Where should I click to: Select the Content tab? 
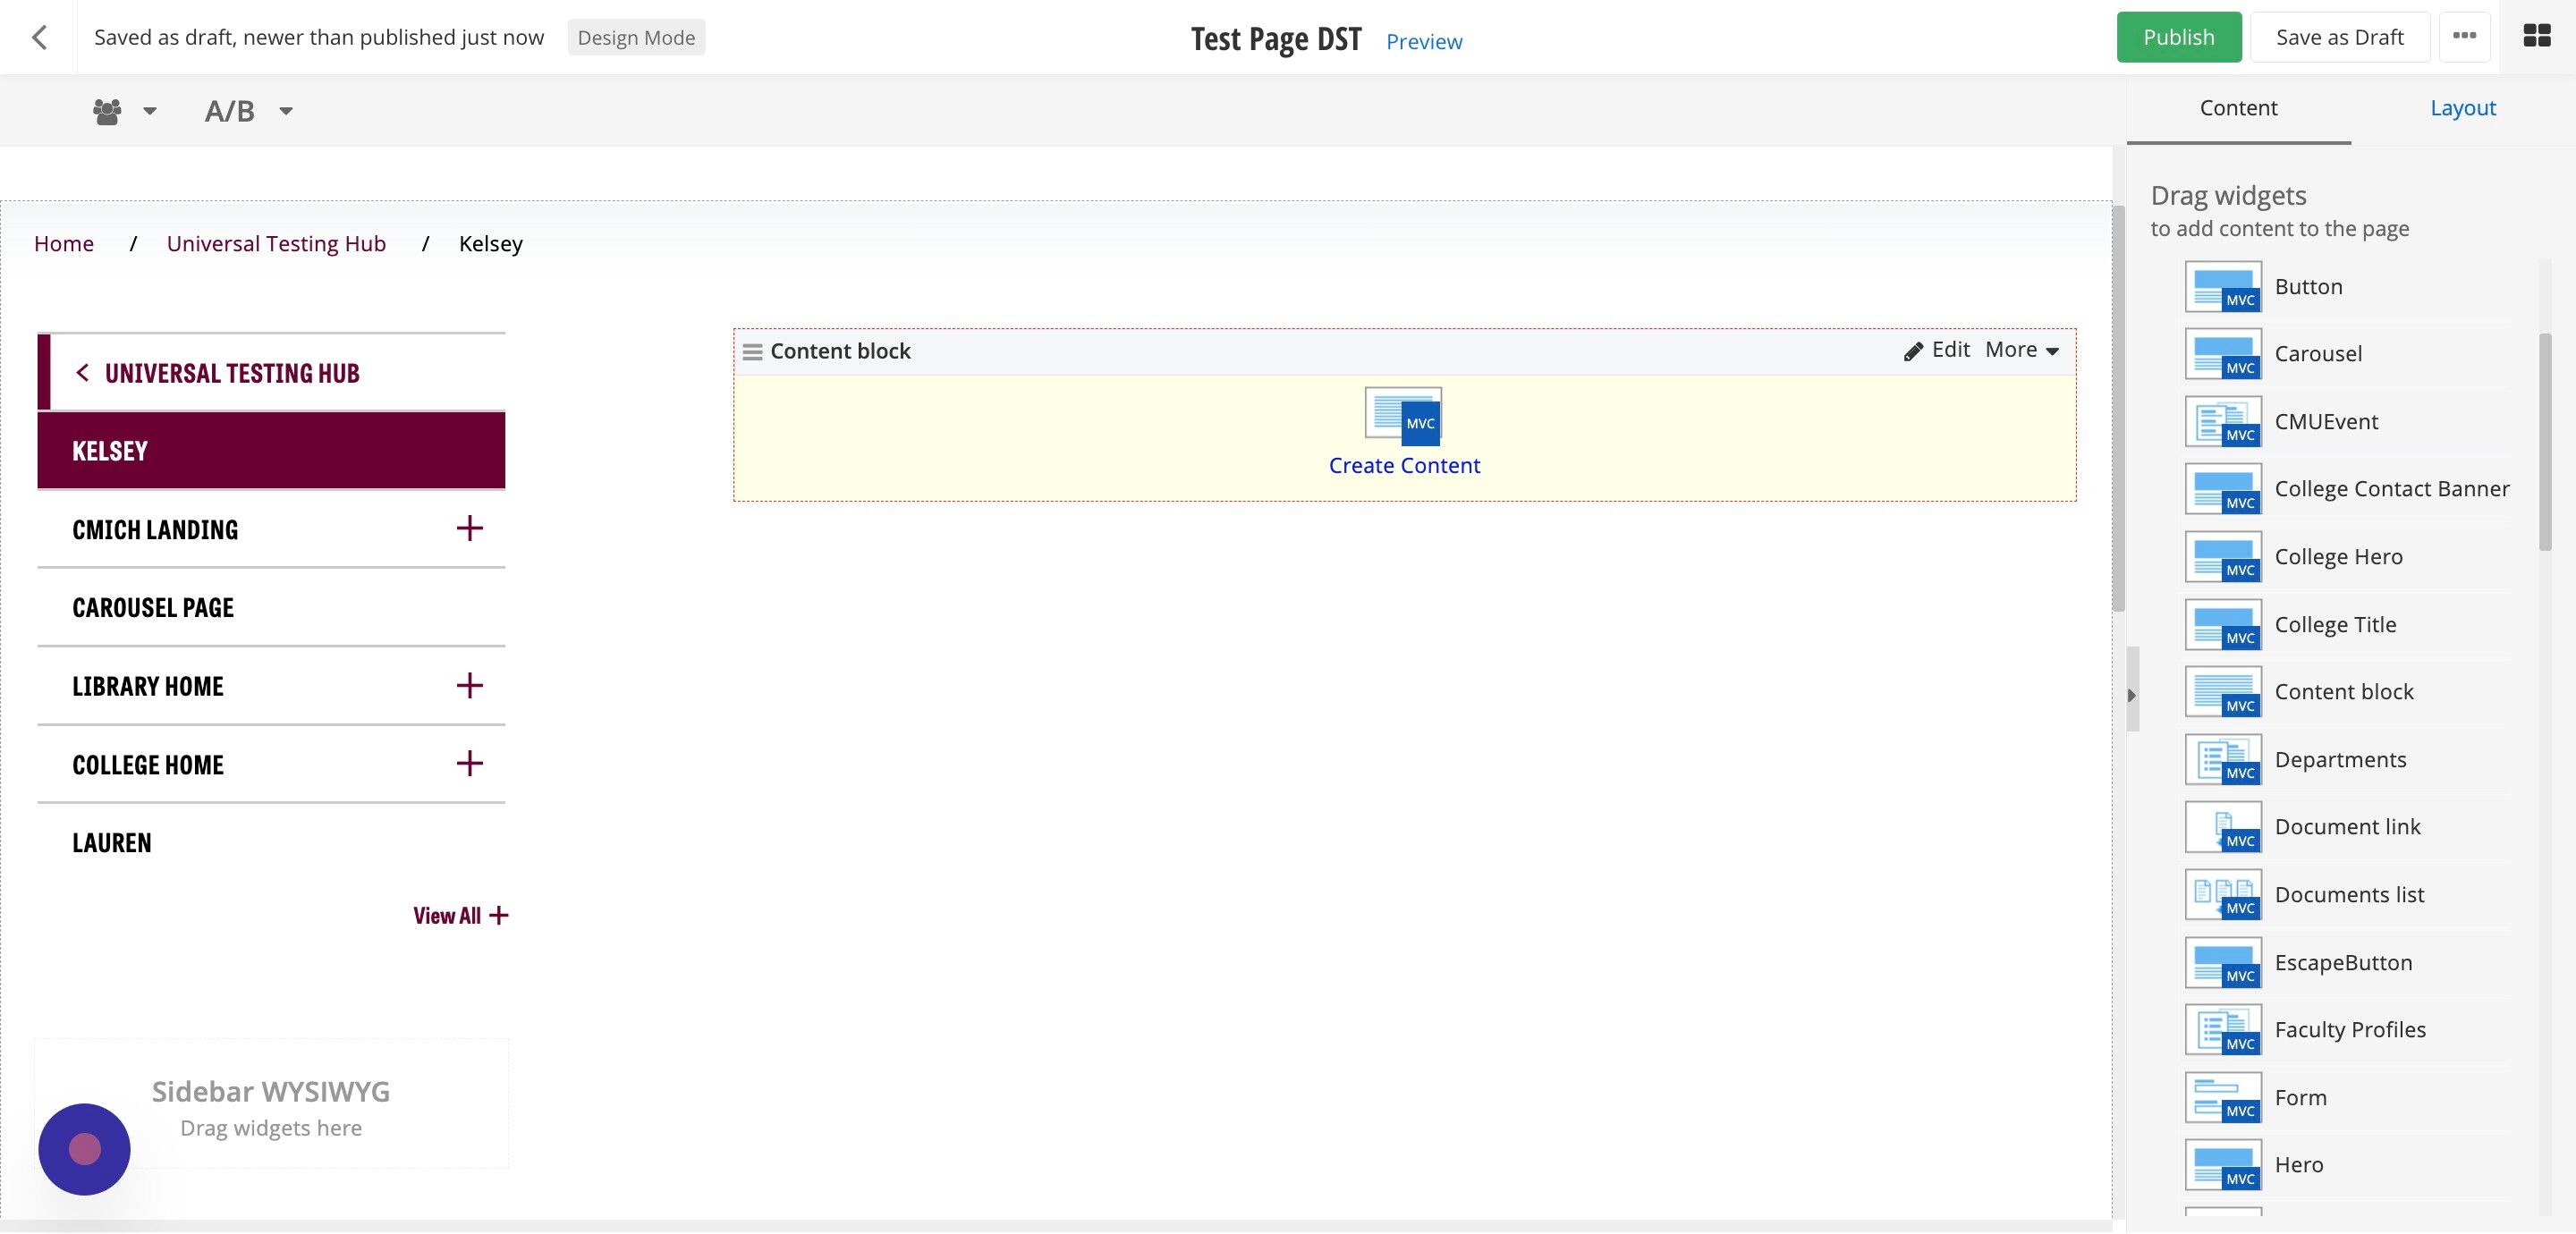2237,107
